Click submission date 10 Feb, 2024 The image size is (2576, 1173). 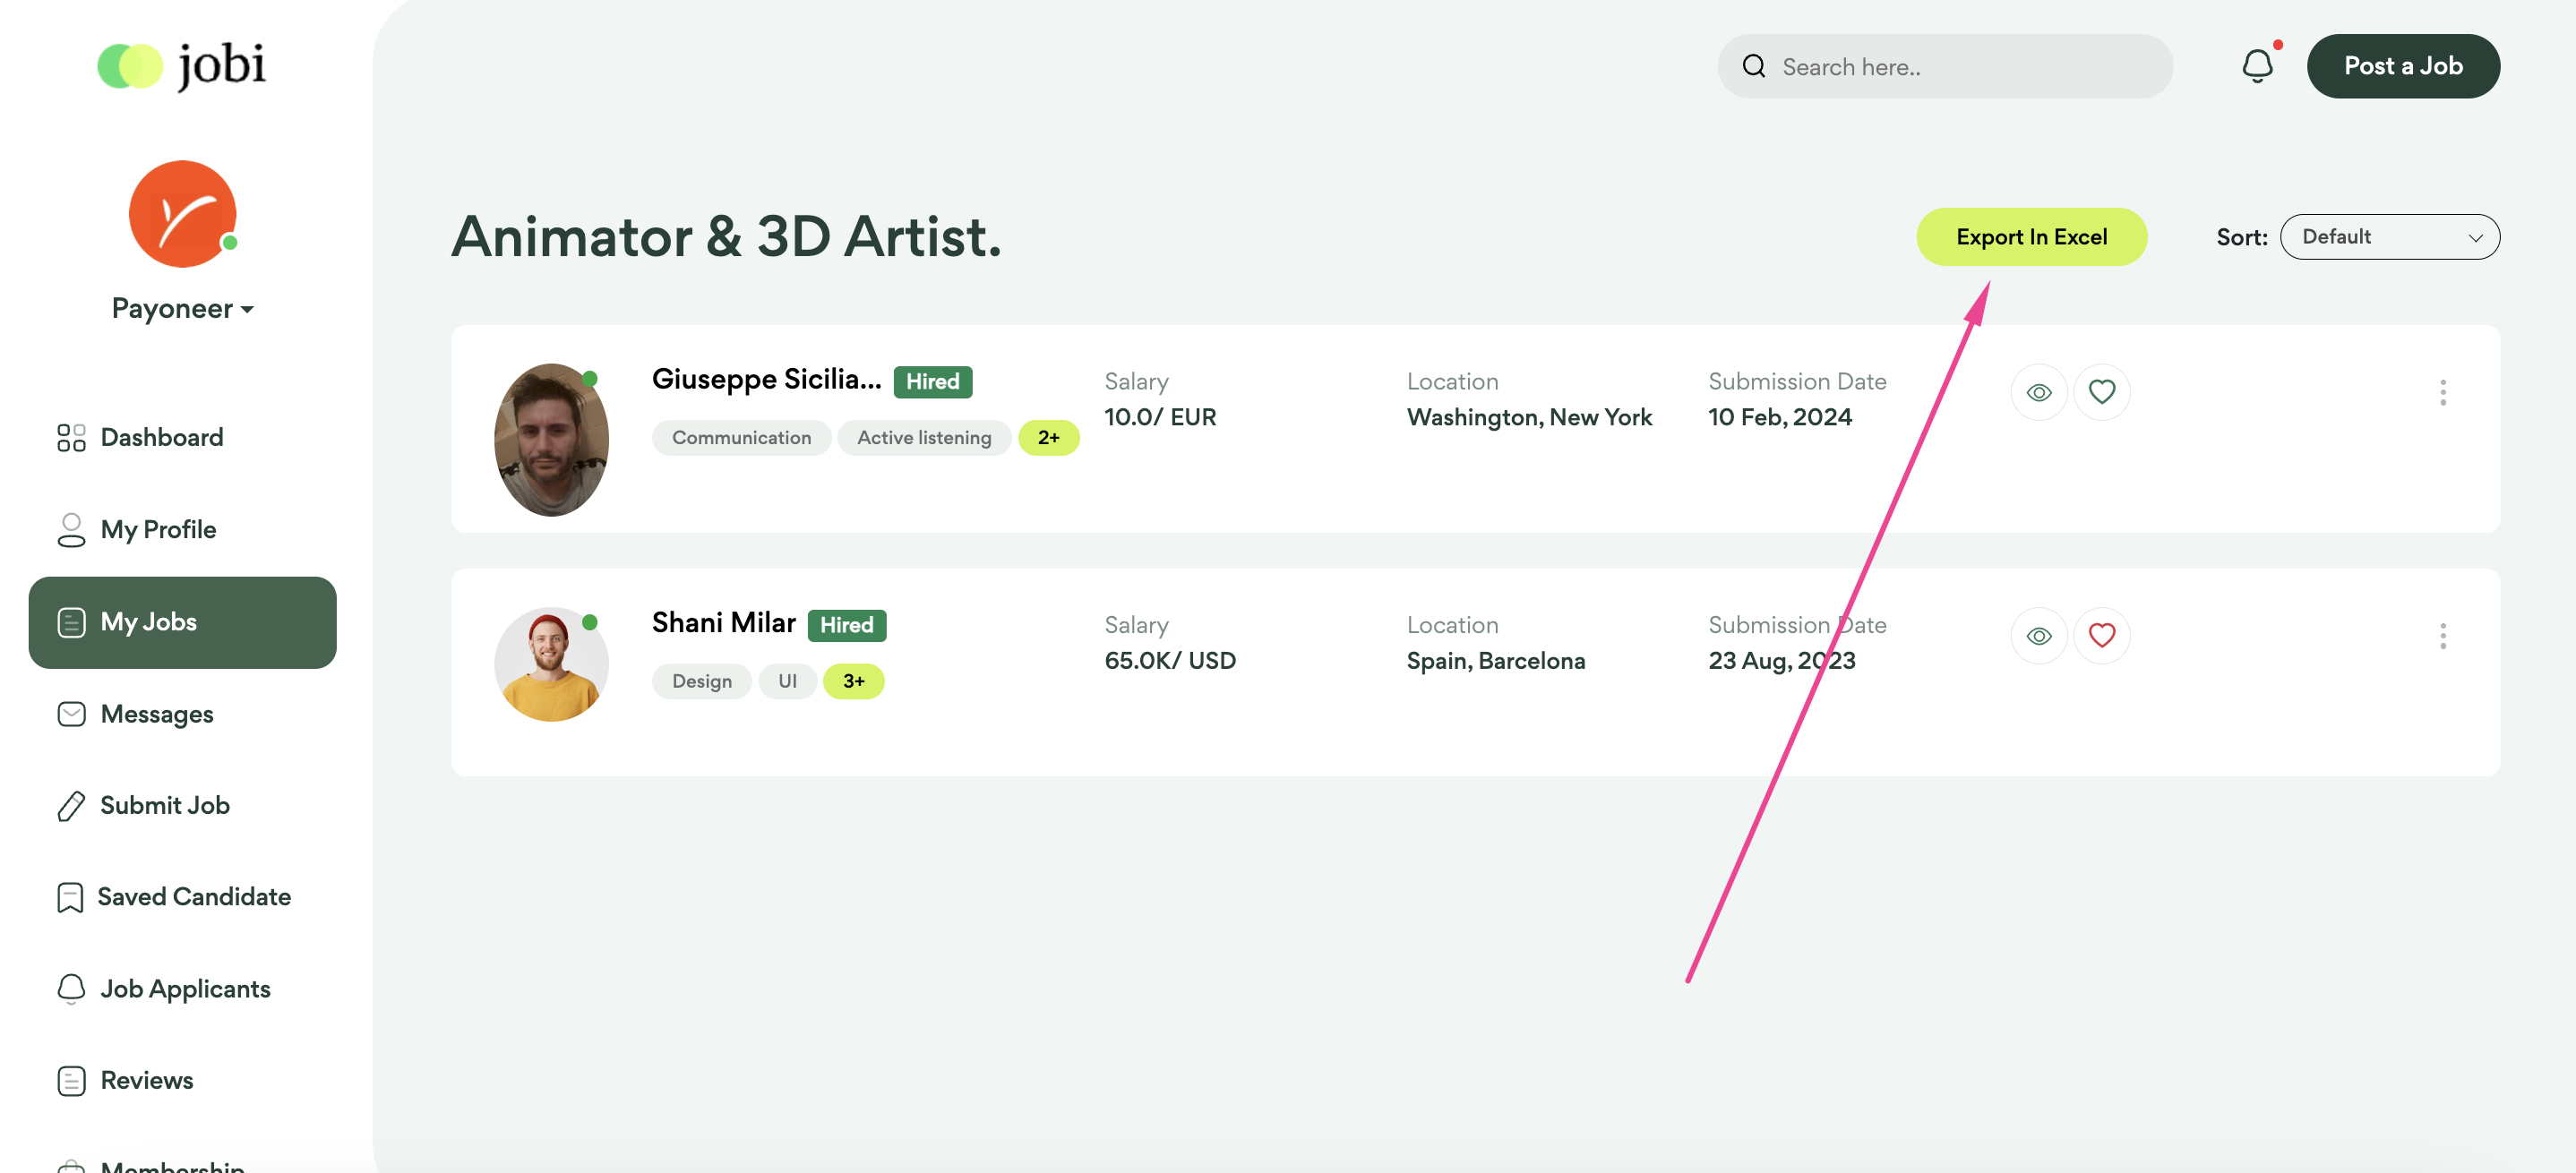(x=1780, y=417)
